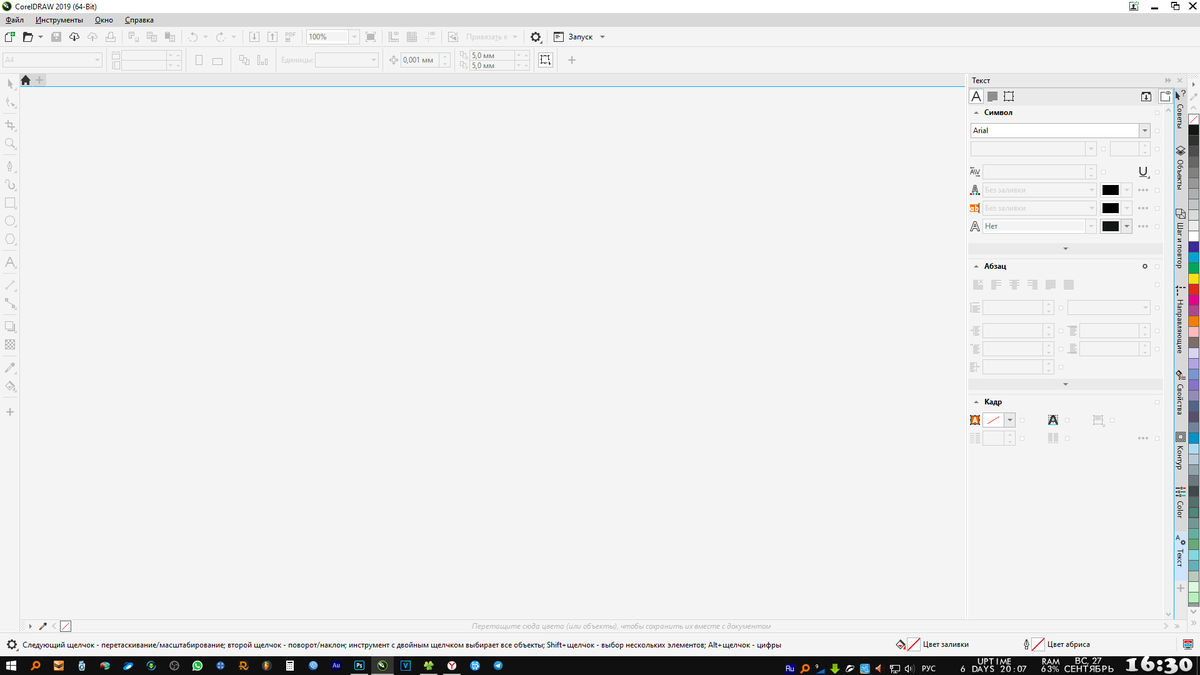Screen dimensions: 1200x675
Task: Open the Запуск launcher dropdown
Action: point(602,37)
